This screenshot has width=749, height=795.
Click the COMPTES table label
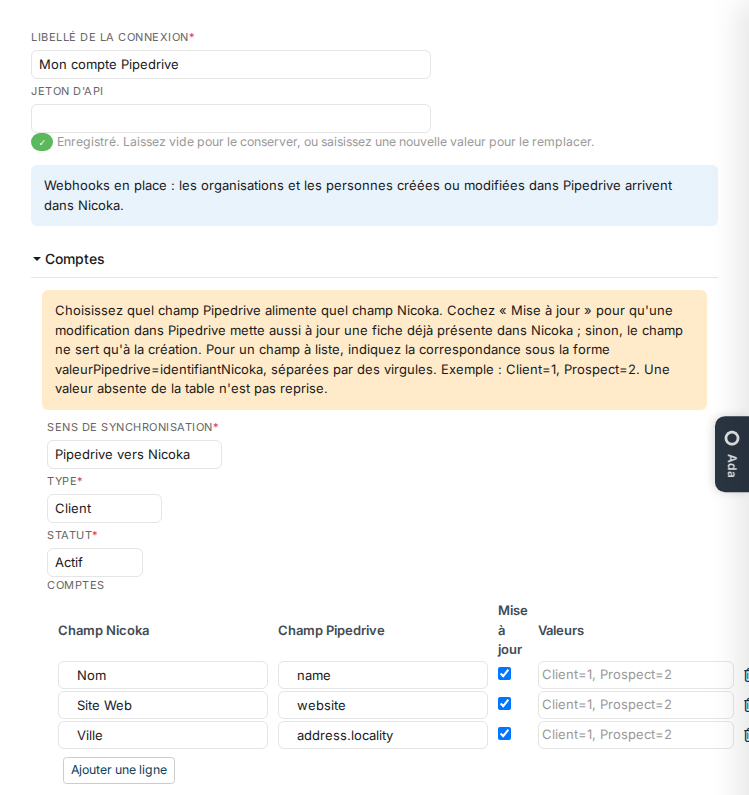point(76,585)
